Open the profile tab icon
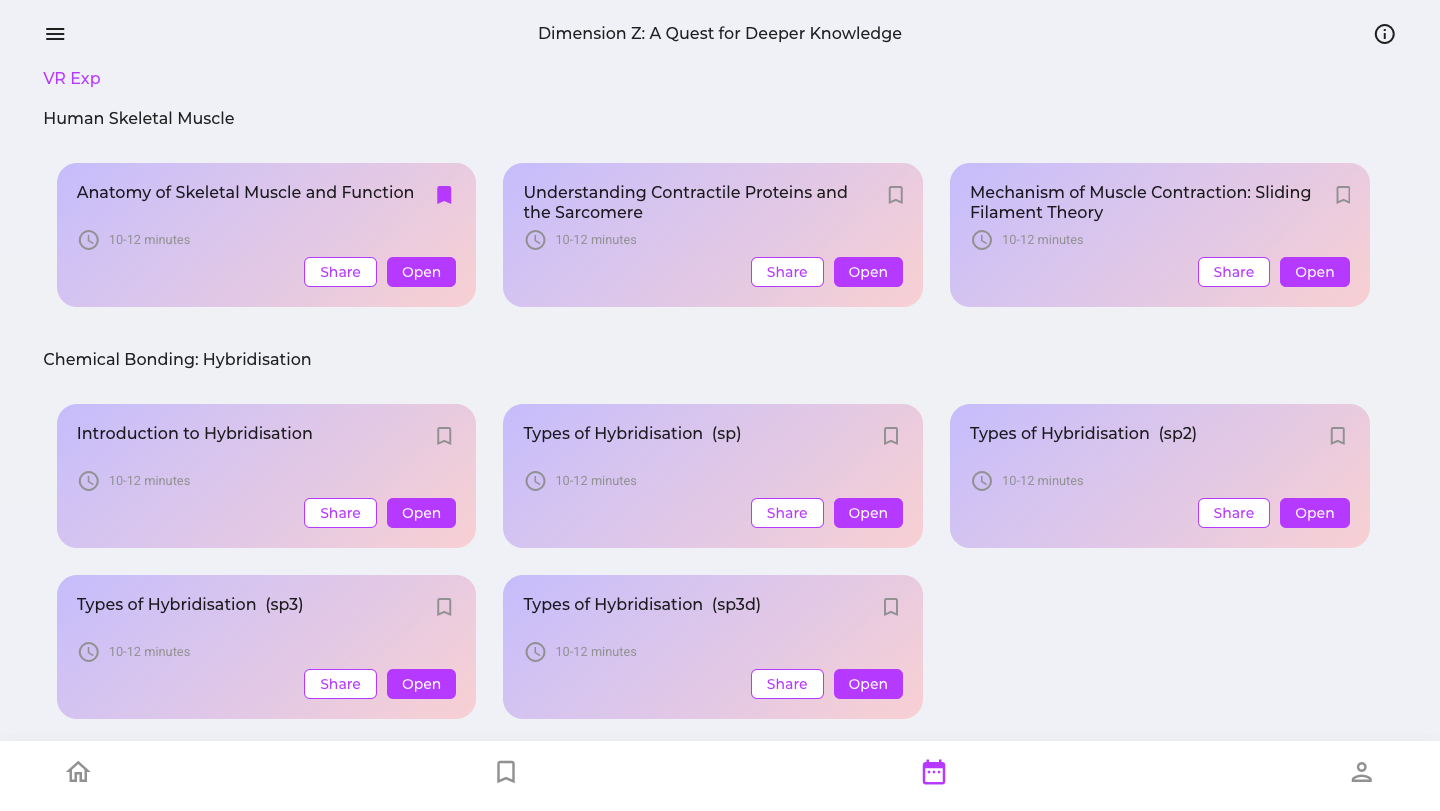 [x=1361, y=772]
